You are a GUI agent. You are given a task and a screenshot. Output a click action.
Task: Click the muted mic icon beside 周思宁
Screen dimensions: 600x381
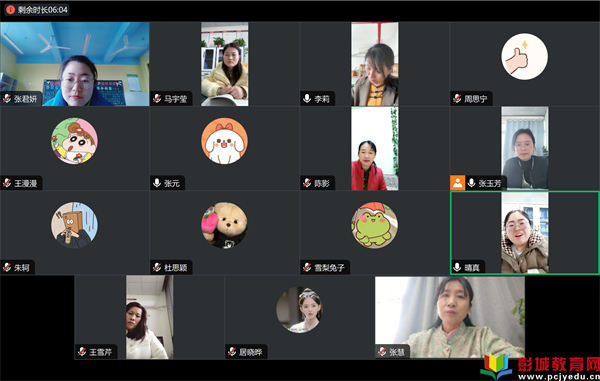click(457, 99)
